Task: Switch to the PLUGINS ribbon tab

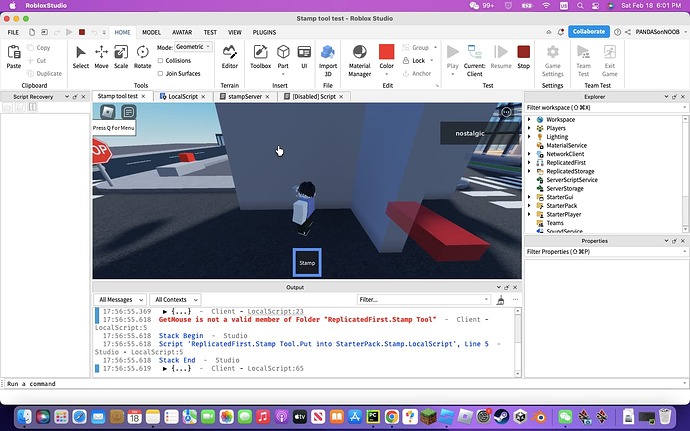Action: coord(264,32)
